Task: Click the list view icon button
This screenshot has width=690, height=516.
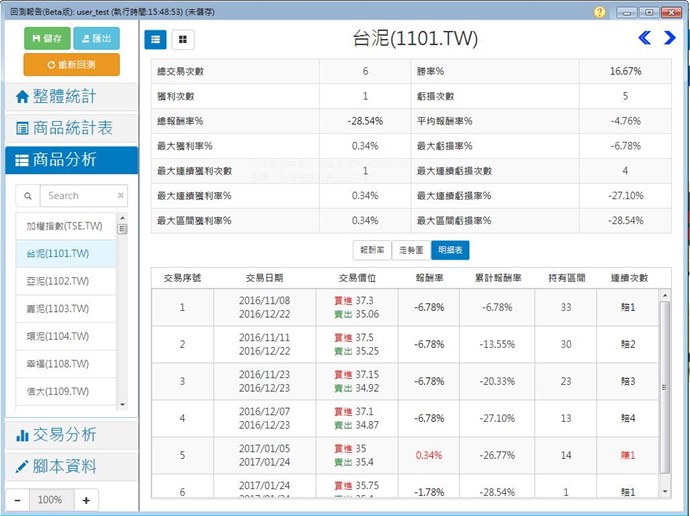Action: coord(156,39)
